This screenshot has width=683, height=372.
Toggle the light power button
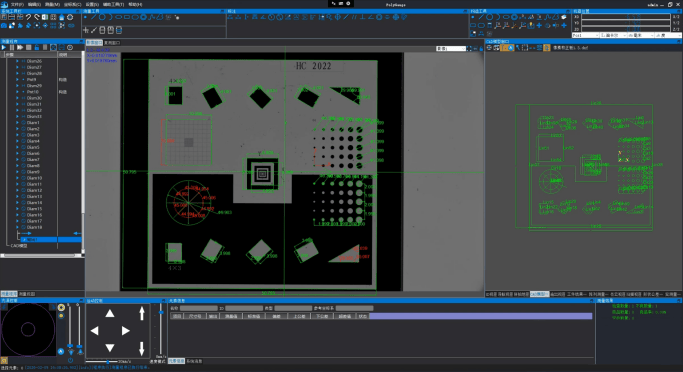point(71,361)
